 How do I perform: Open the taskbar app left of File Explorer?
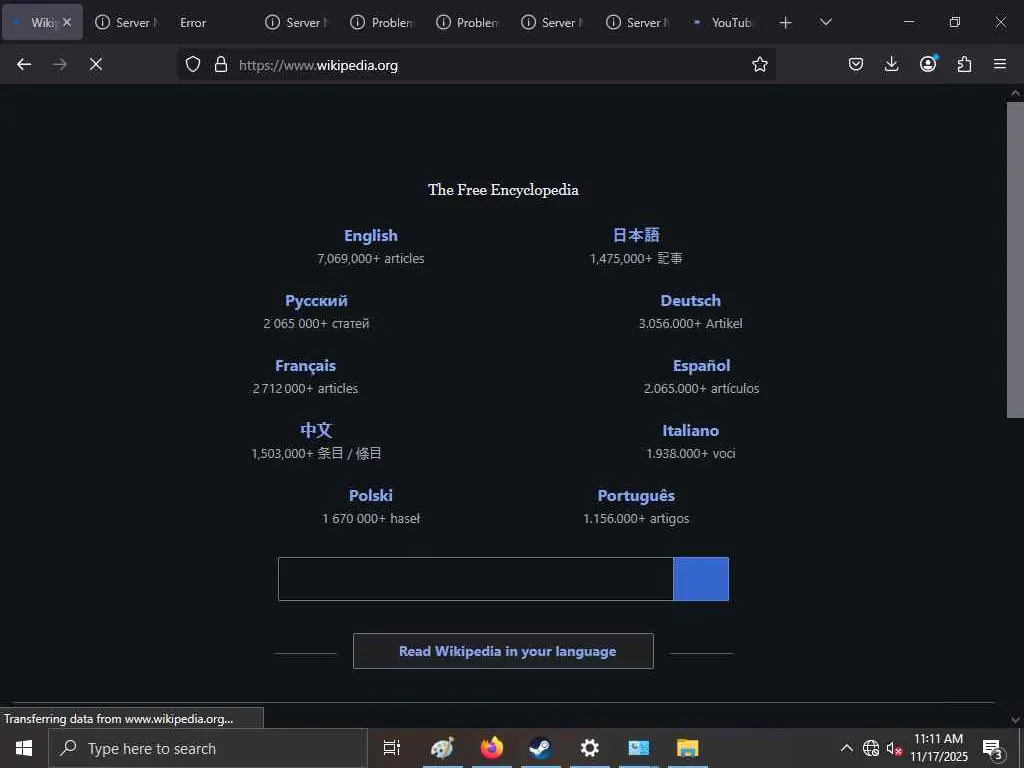(x=639, y=748)
